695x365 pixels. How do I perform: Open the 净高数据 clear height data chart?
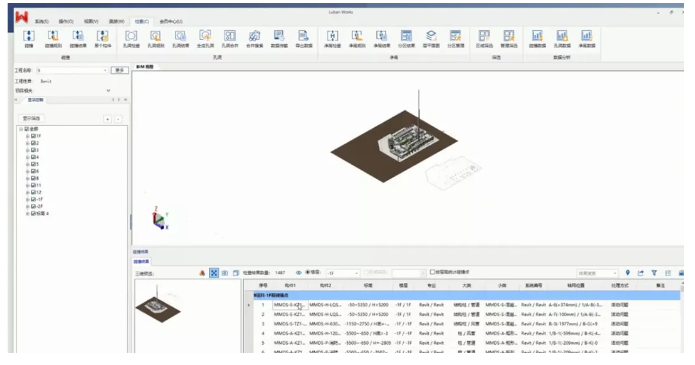587,39
